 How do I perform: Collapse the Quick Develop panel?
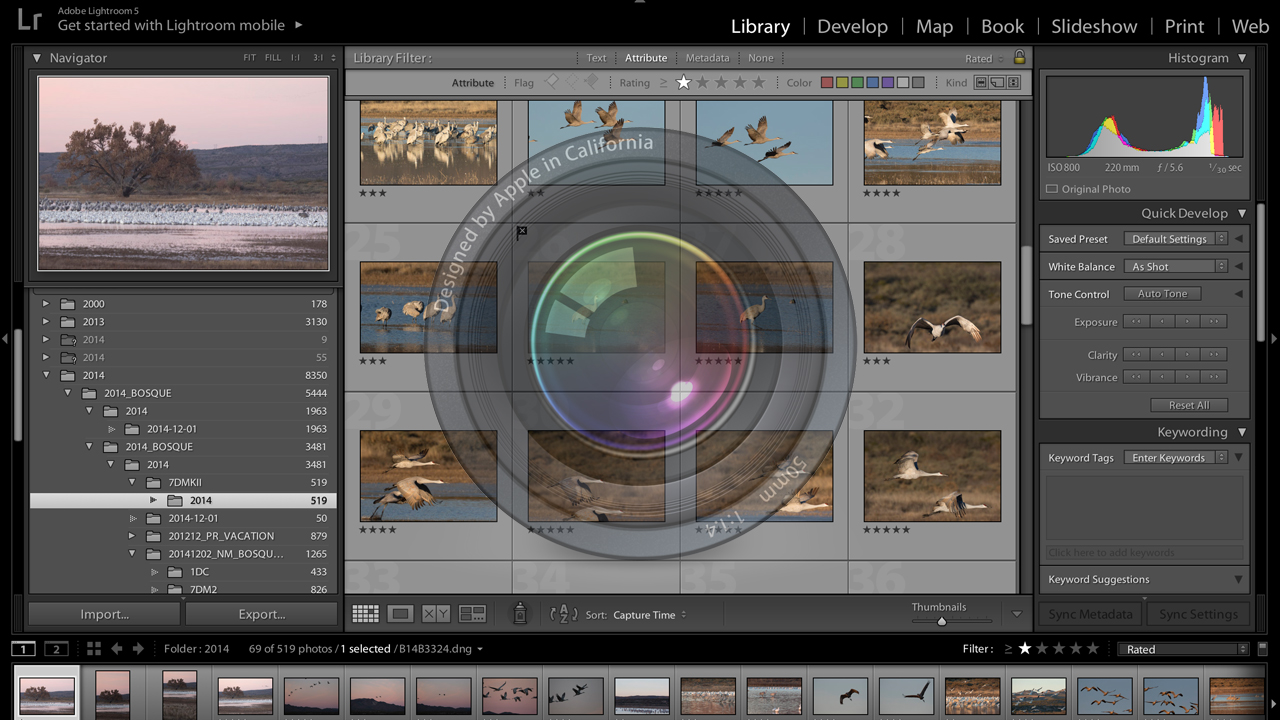tap(1242, 213)
